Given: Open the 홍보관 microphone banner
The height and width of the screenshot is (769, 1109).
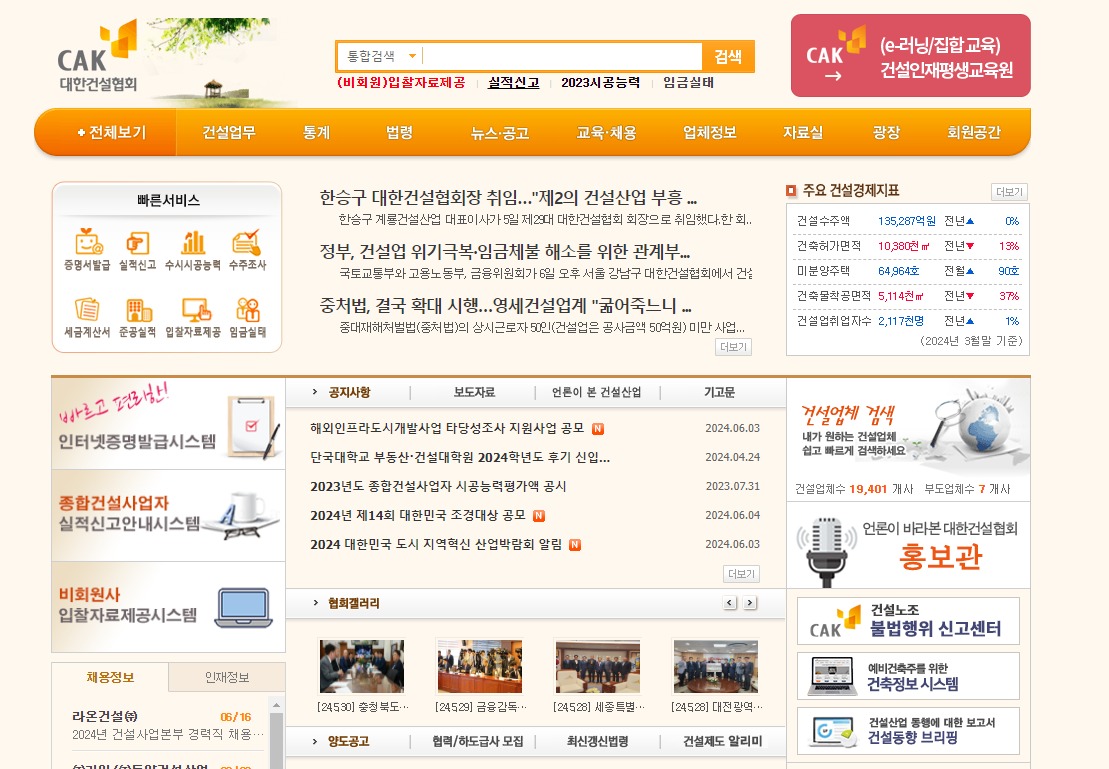Looking at the screenshot, I should click(908, 546).
